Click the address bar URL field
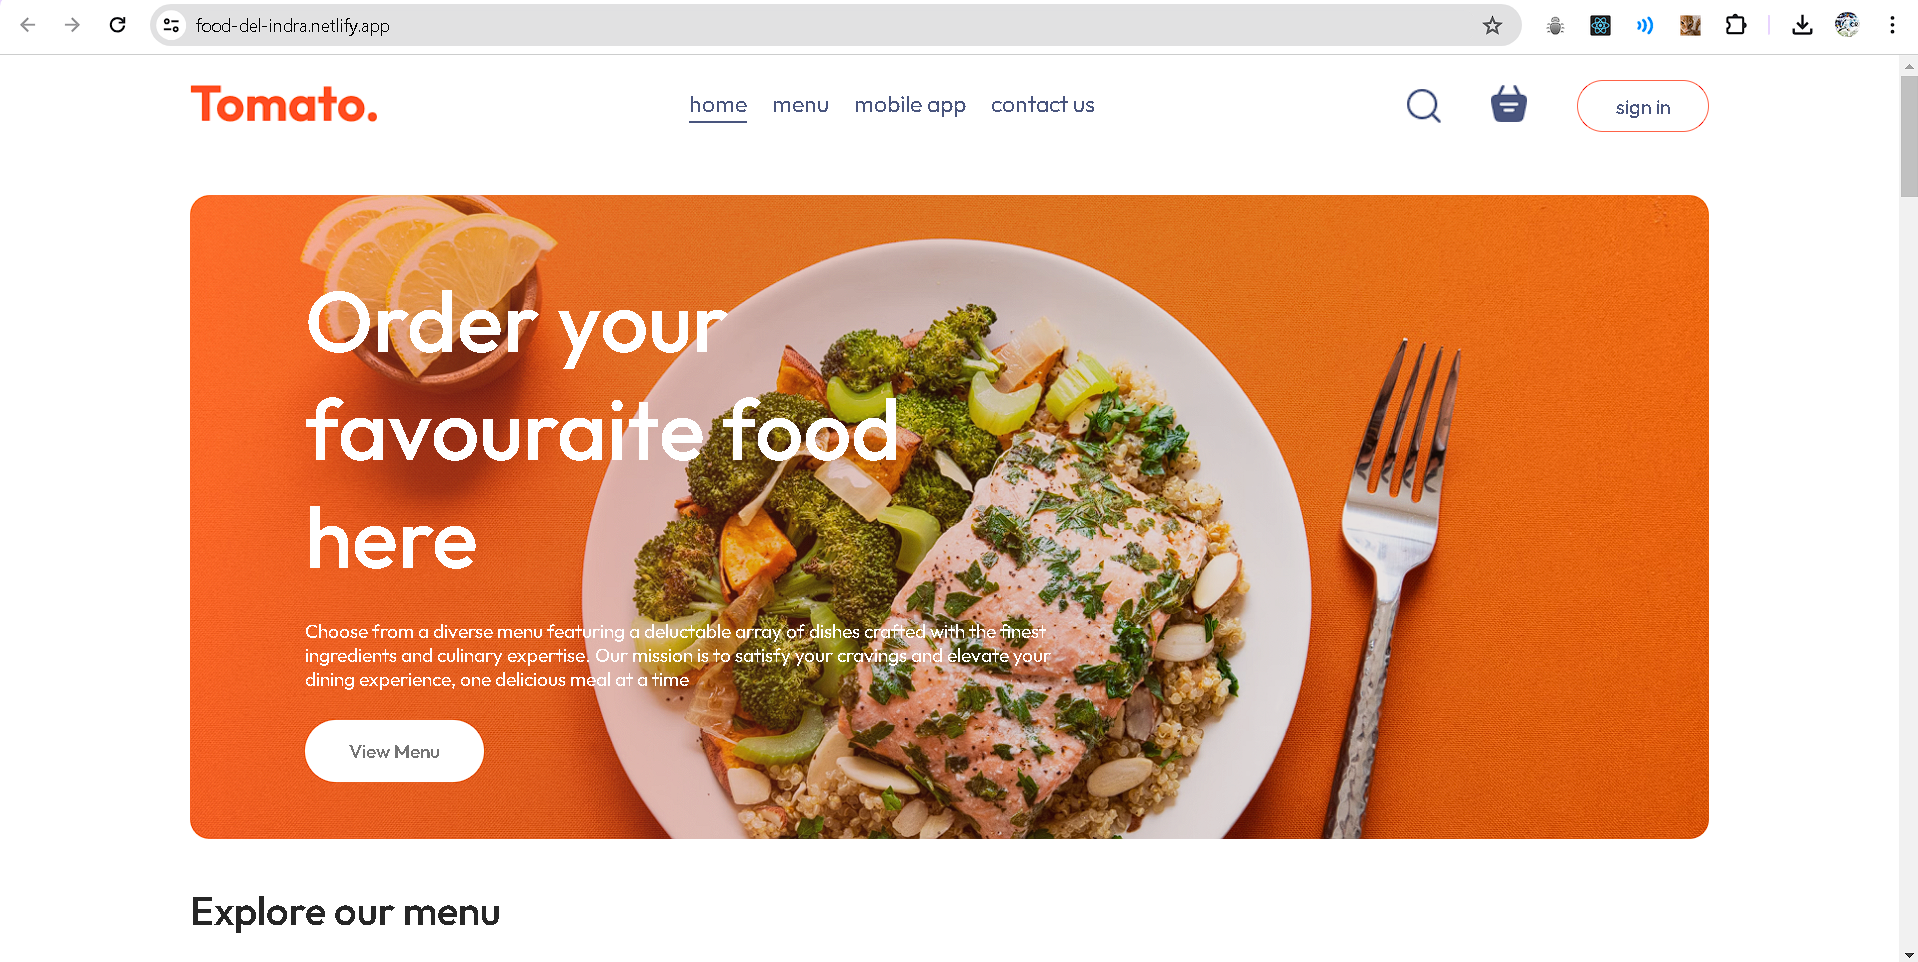Image resolution: width=1918 pixels, height=962 pixels. click(830, 25)
